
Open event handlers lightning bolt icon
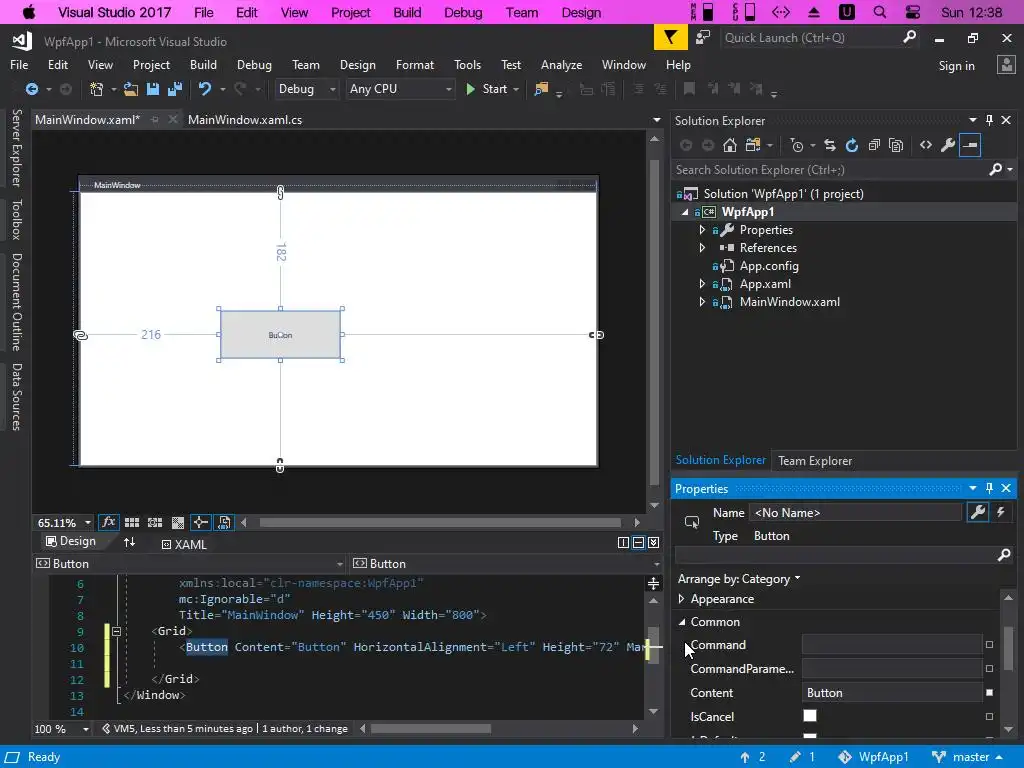[1000, 512]
